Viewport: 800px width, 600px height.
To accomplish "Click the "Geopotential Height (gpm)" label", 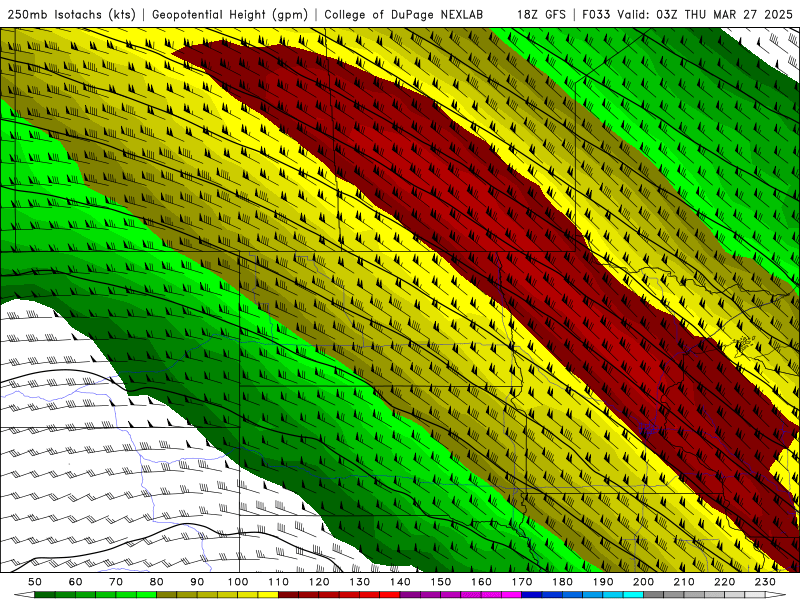I will [x=230, y=14].
